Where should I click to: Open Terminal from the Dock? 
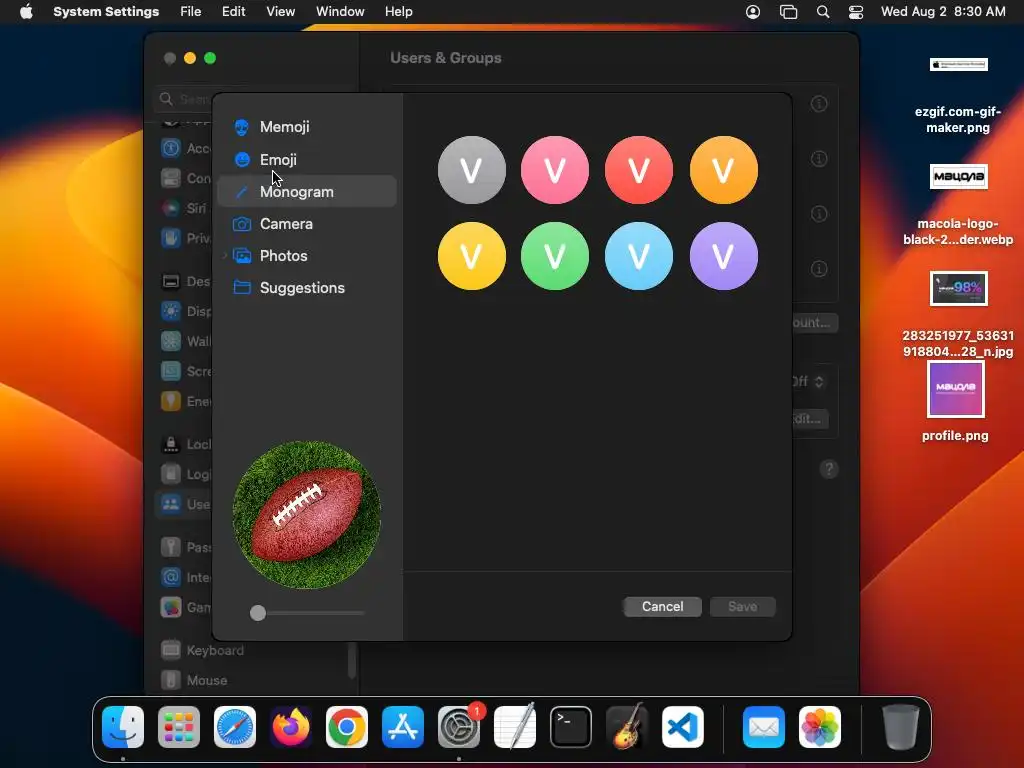[571, 727]
